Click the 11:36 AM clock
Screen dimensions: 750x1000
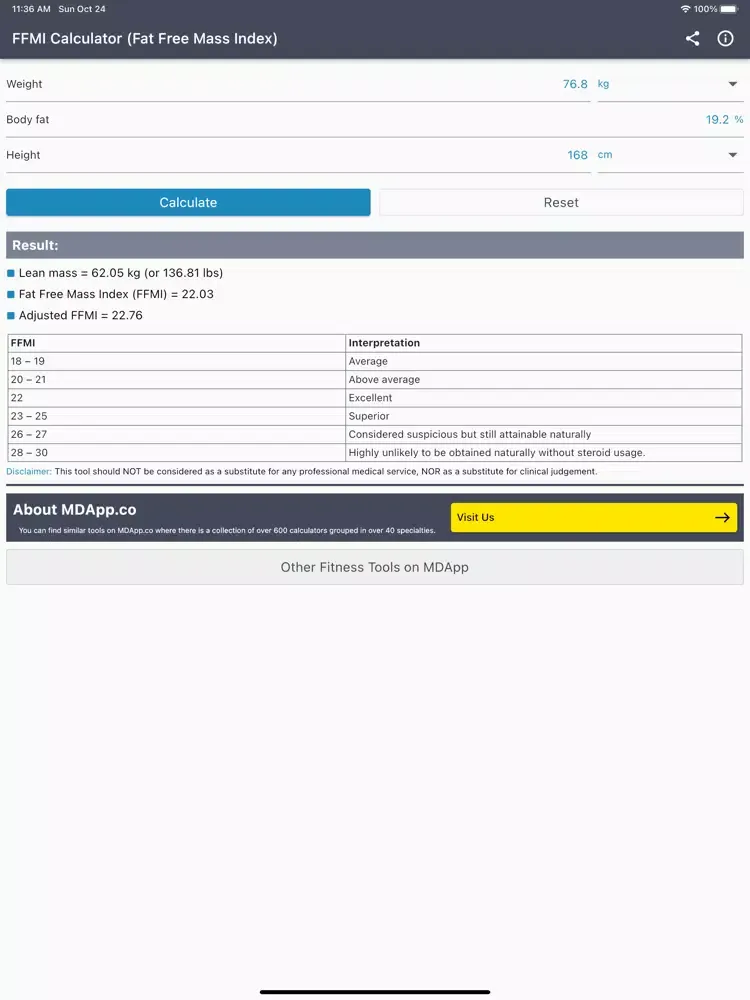tap(31, 9)
